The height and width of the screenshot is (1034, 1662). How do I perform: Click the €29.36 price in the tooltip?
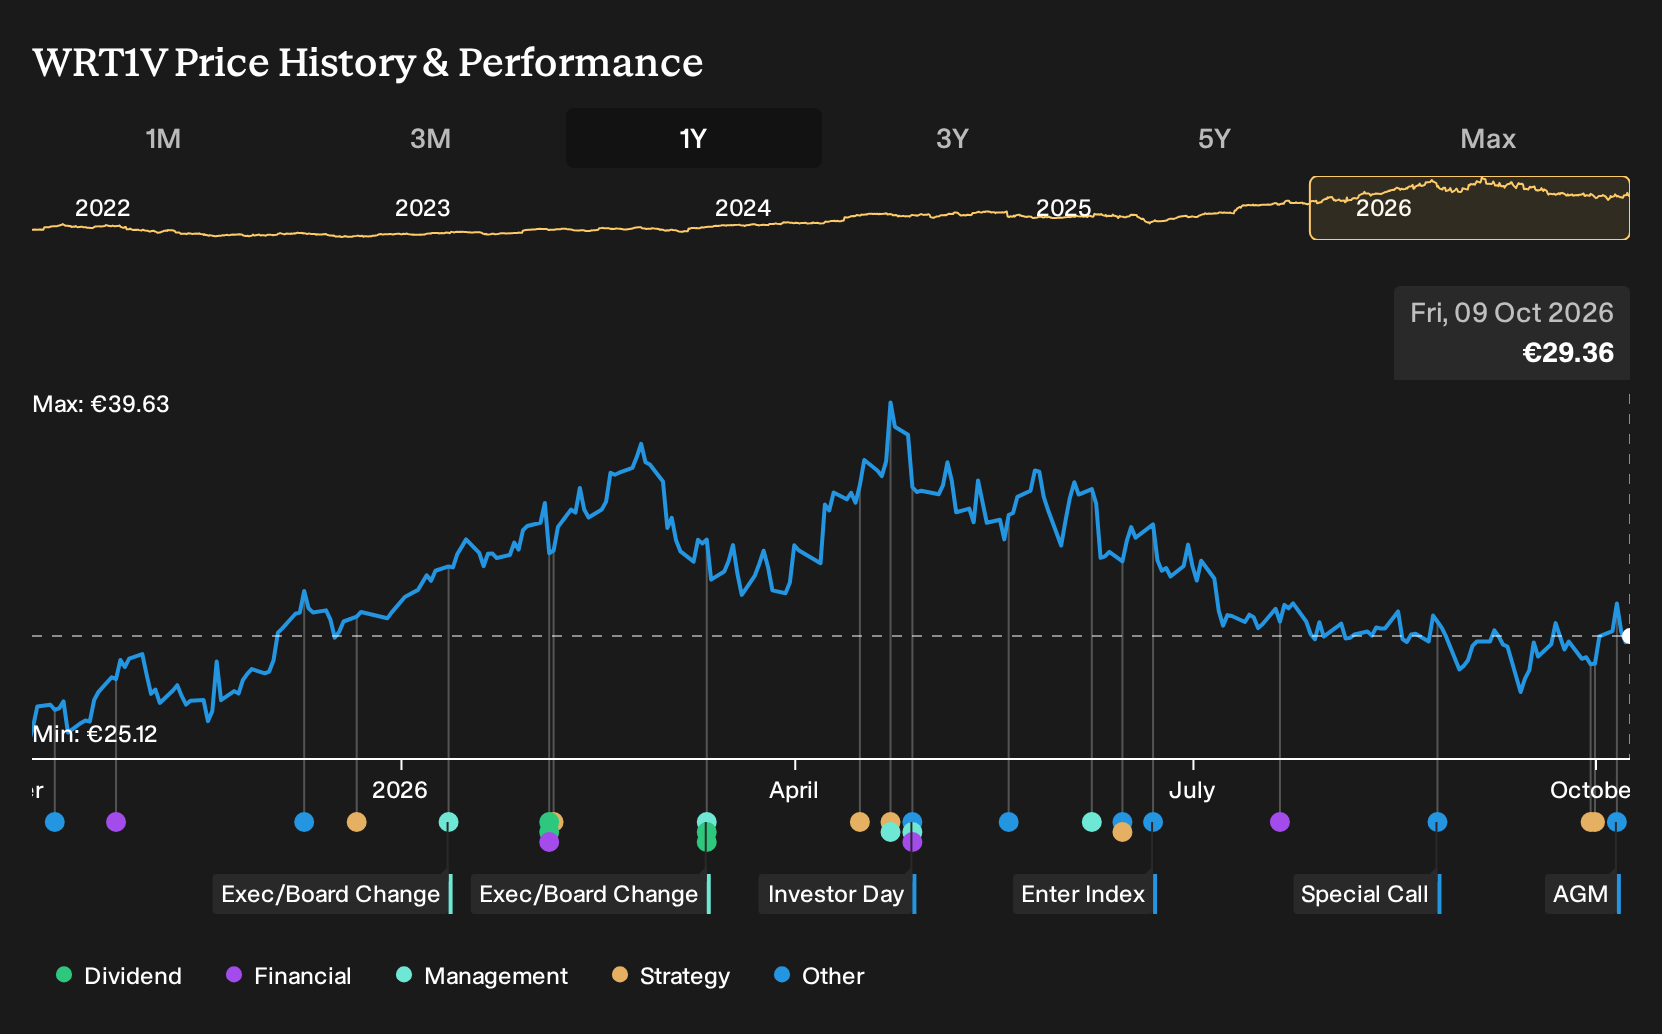1568,353
